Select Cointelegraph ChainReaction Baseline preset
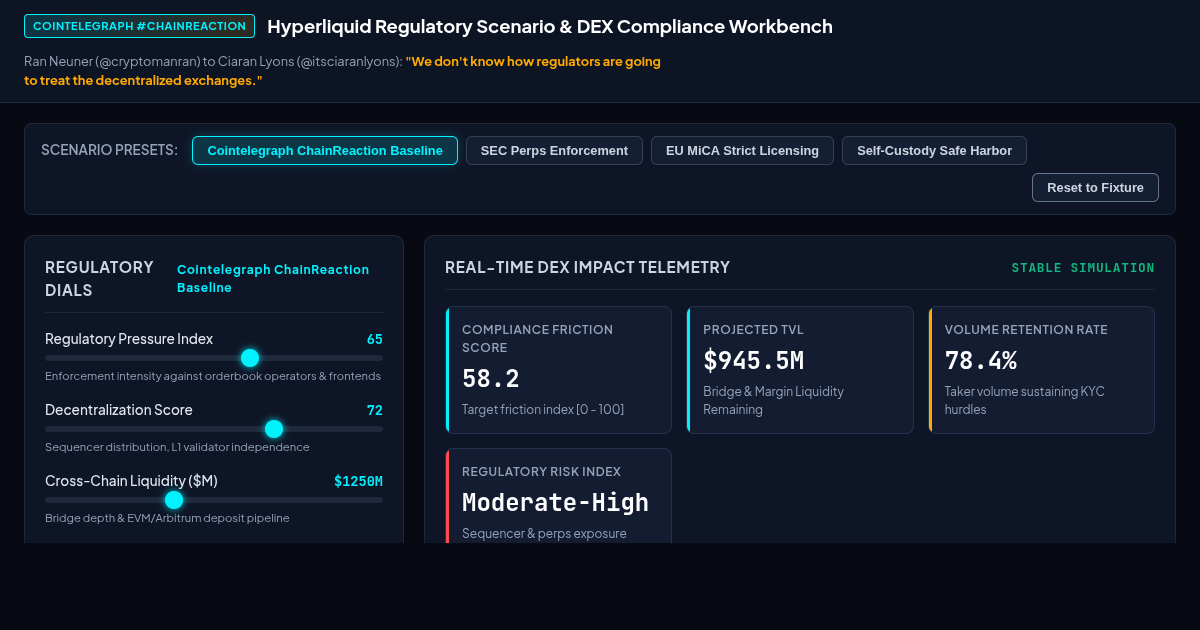The image size is (1200, 630). coord(325,151)
